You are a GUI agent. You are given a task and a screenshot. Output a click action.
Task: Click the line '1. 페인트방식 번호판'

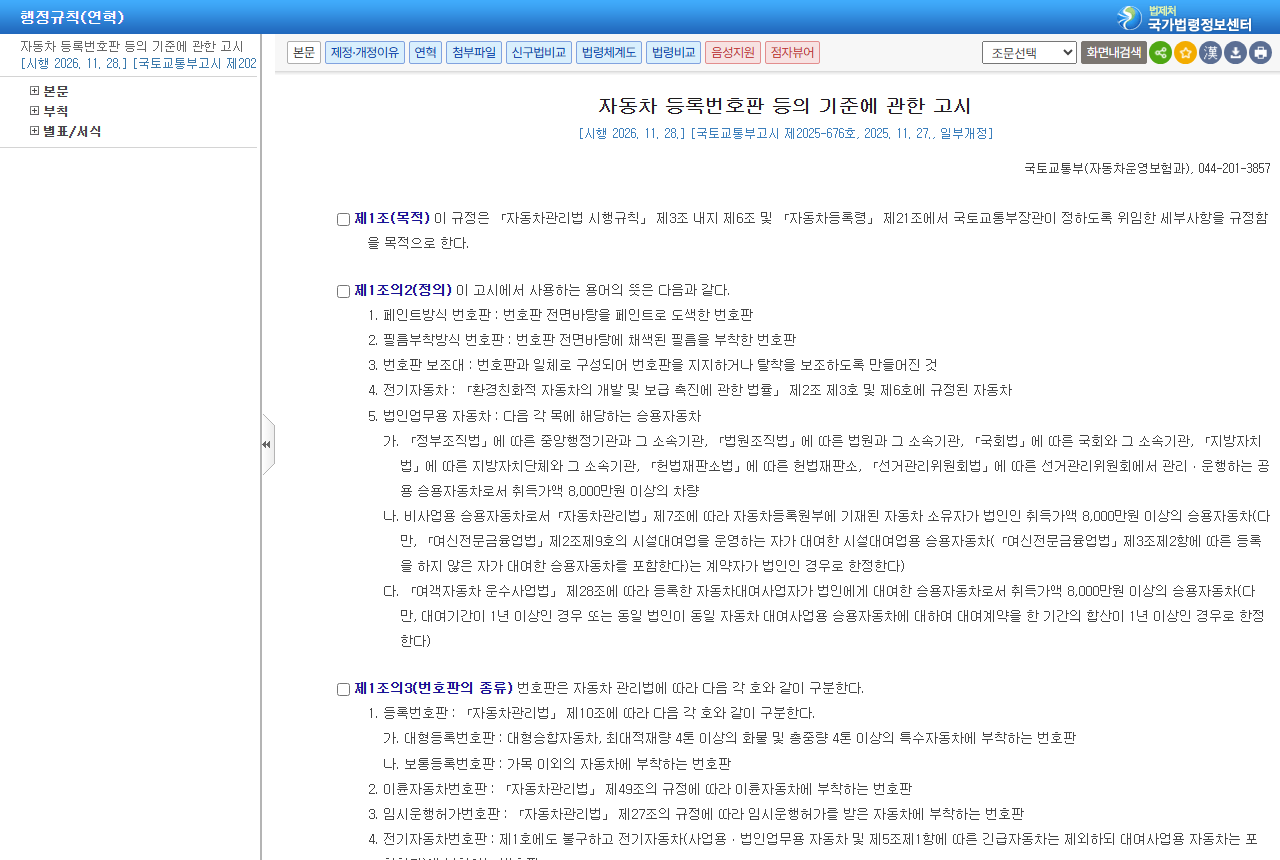[x=560, y=315]
